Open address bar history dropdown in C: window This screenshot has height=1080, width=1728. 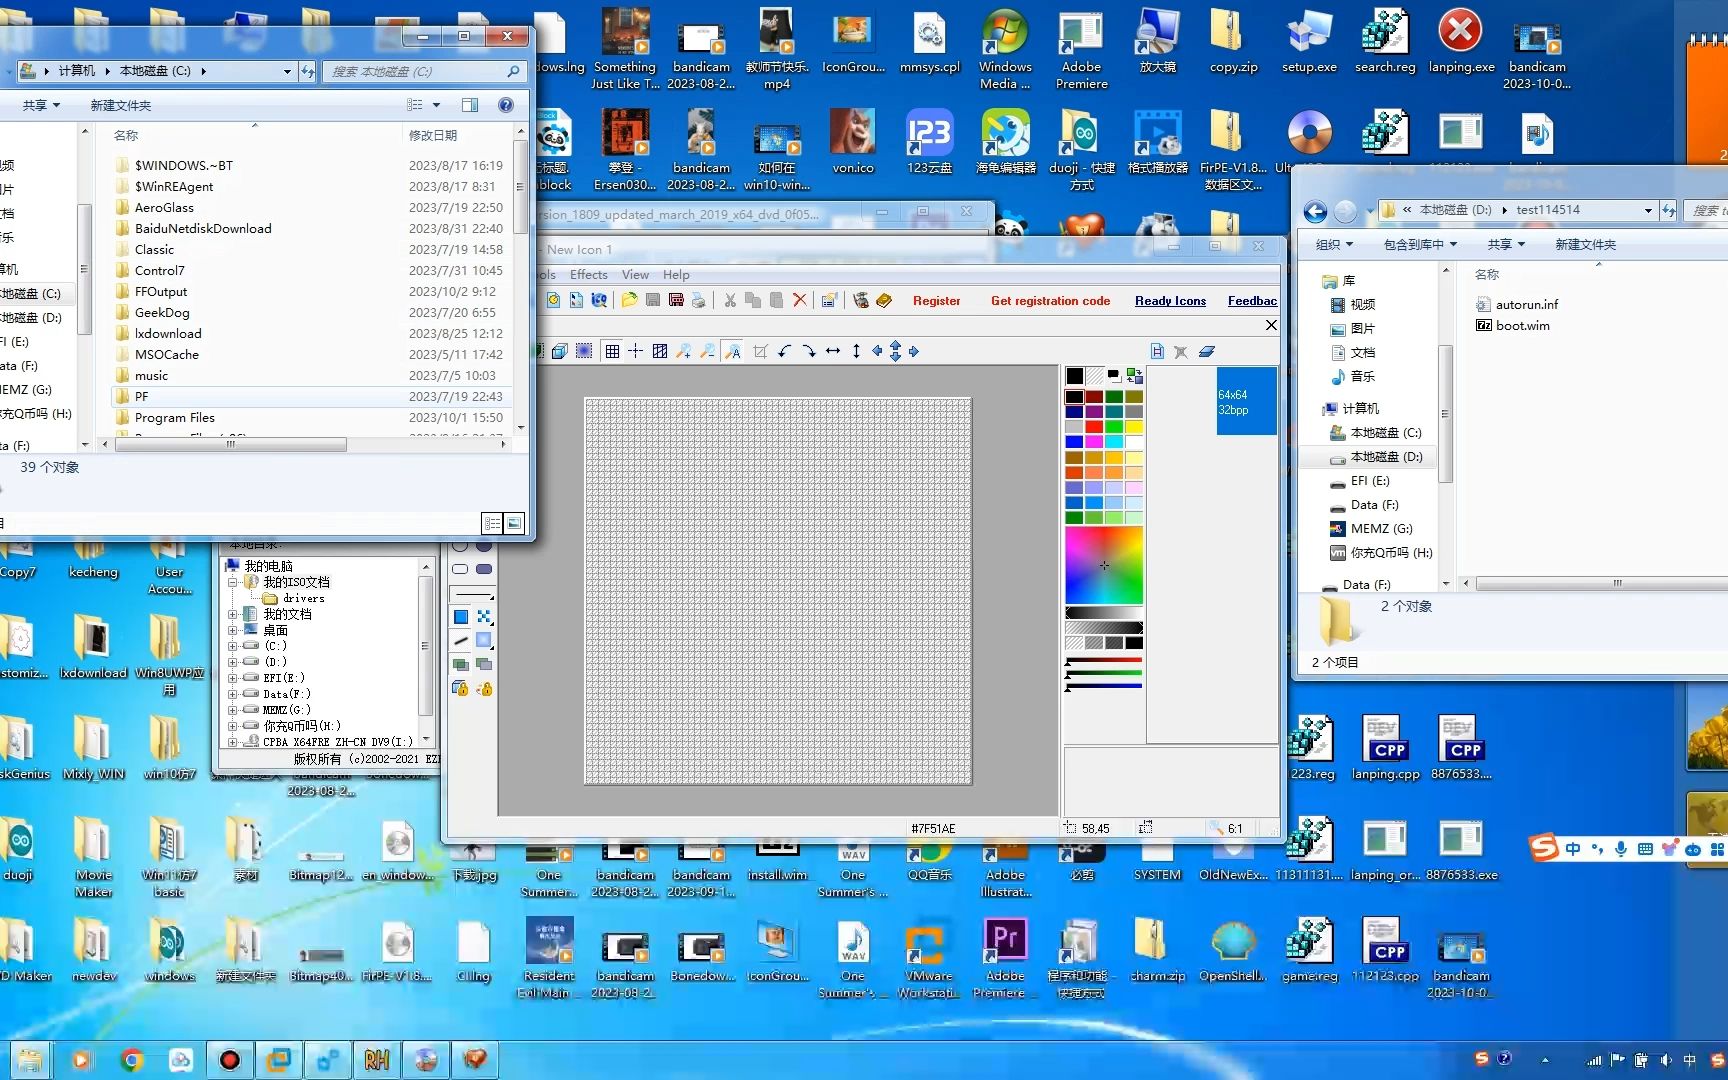click(x=287, y=71)
